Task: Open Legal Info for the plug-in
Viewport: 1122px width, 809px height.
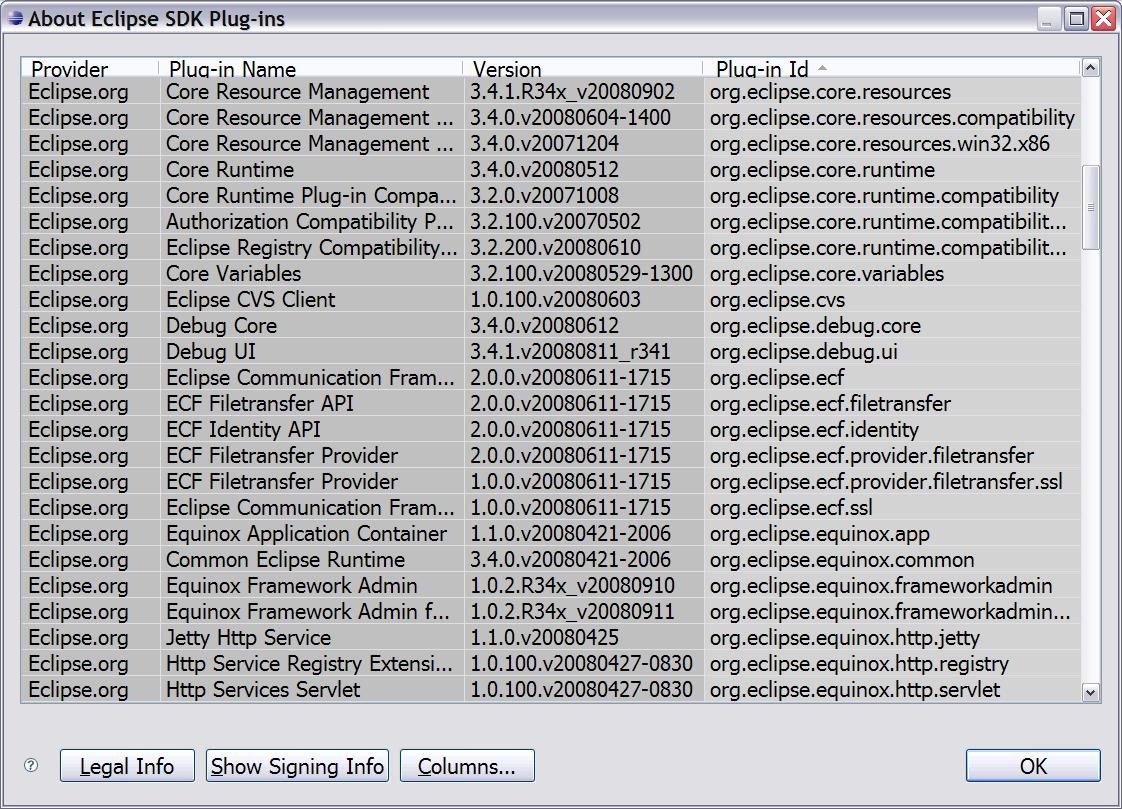Action: coord(127,766)
